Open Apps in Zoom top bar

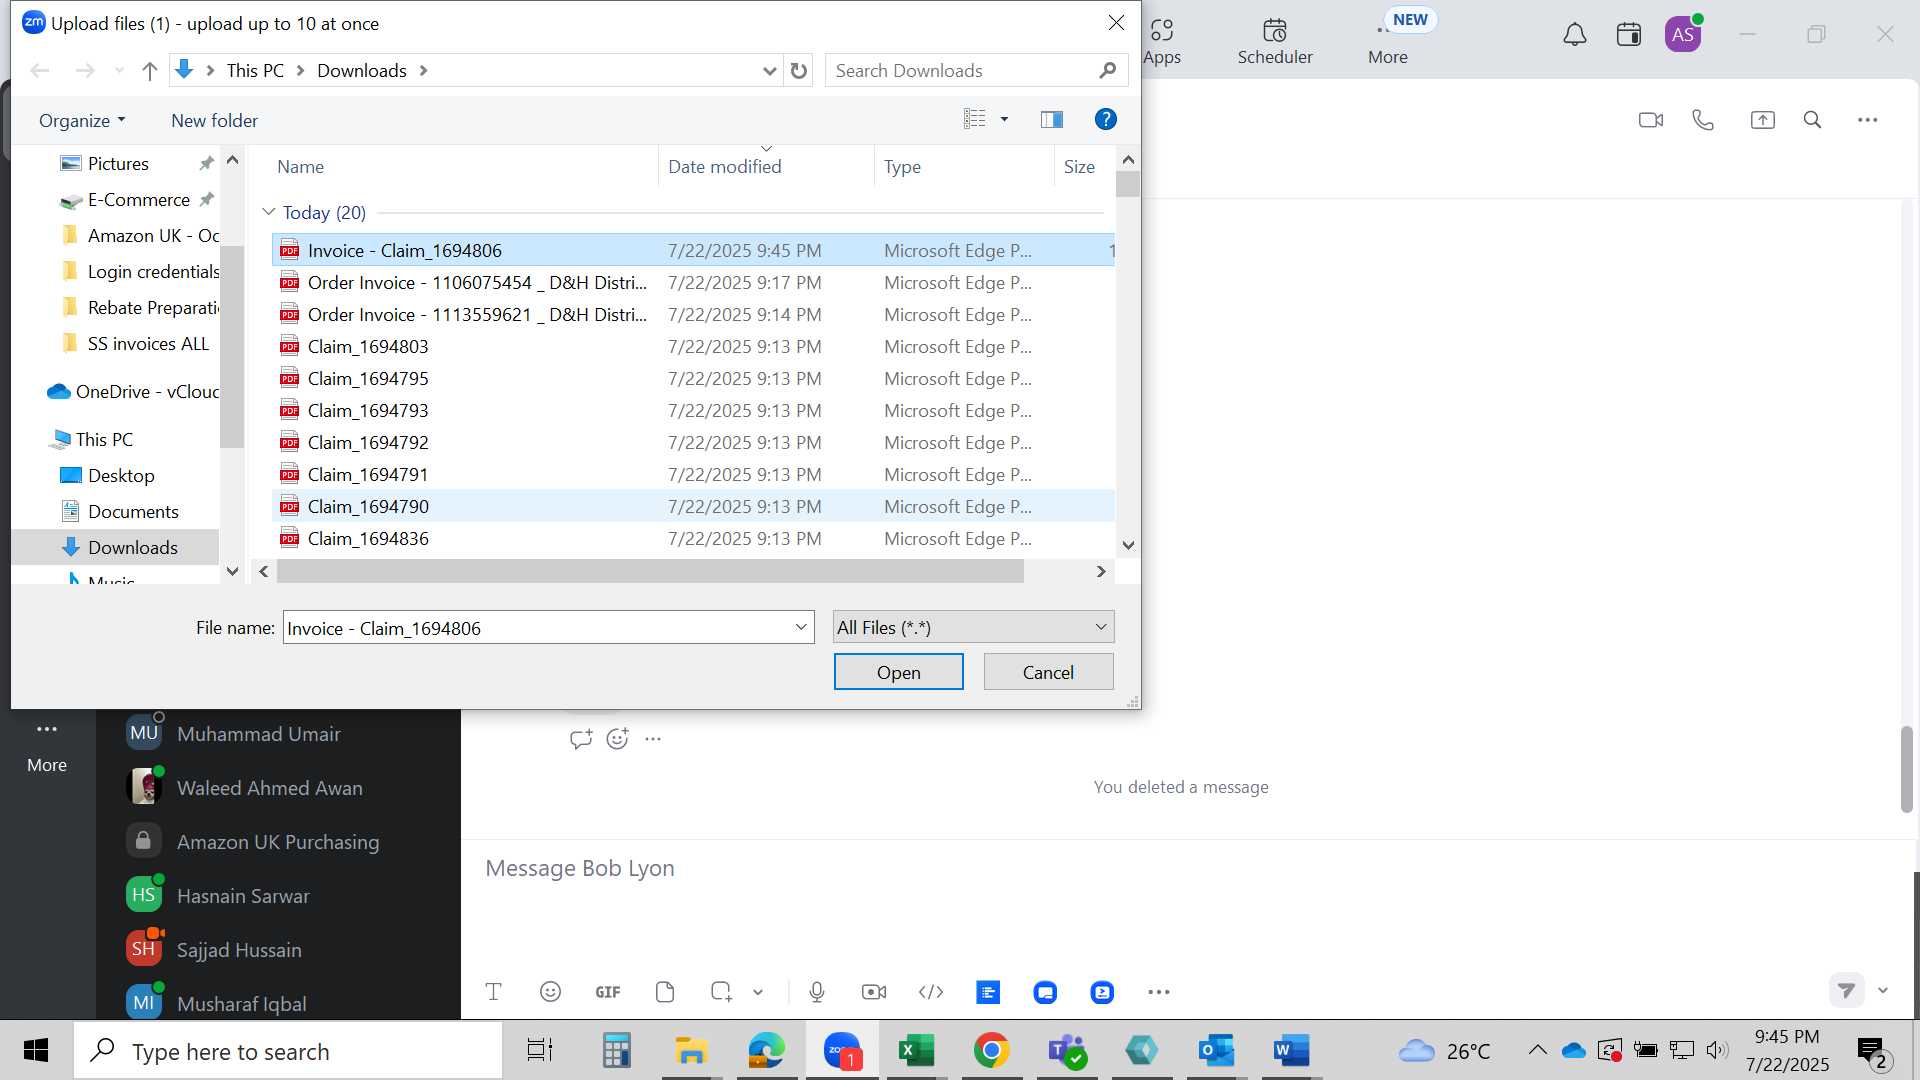point(1162,41)
